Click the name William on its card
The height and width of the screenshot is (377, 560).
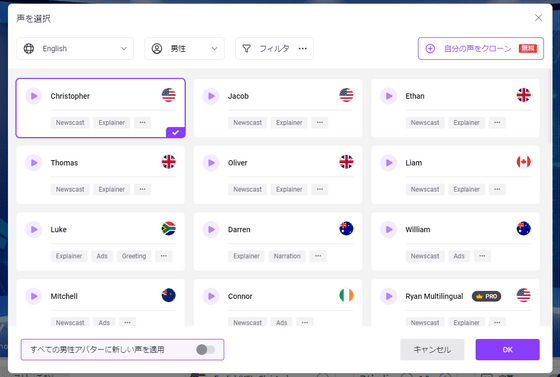tap(418, 230)
